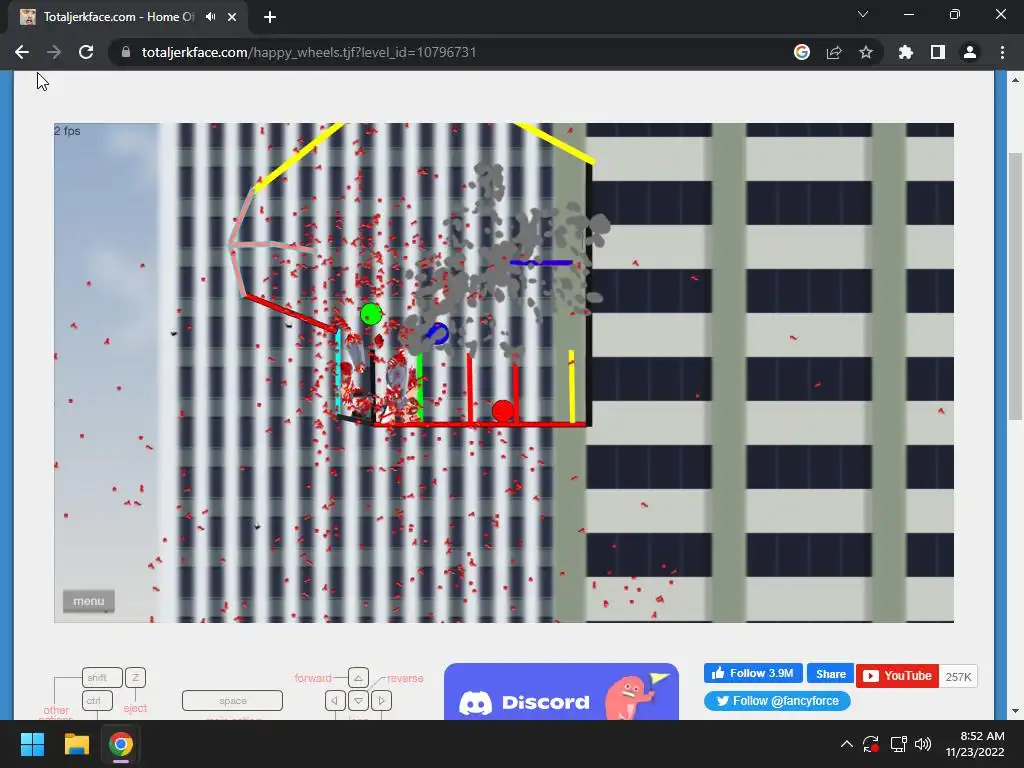Click the 257K subscriber count
The height and width of the screenshot is (768, 1024).
(x=958, y=677)
